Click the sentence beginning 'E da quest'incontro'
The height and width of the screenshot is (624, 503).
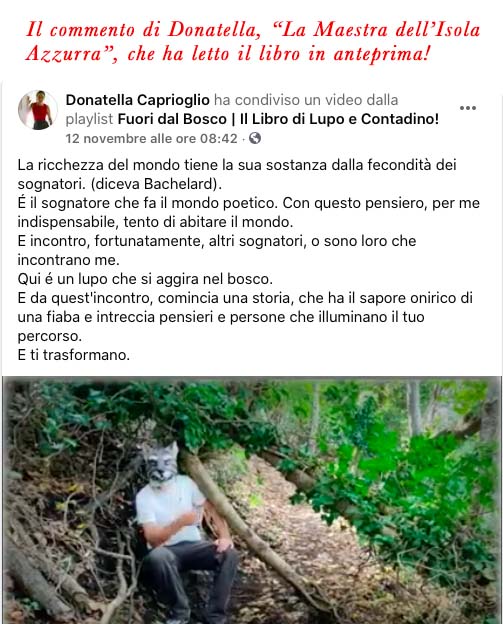[x=245, y=317]
